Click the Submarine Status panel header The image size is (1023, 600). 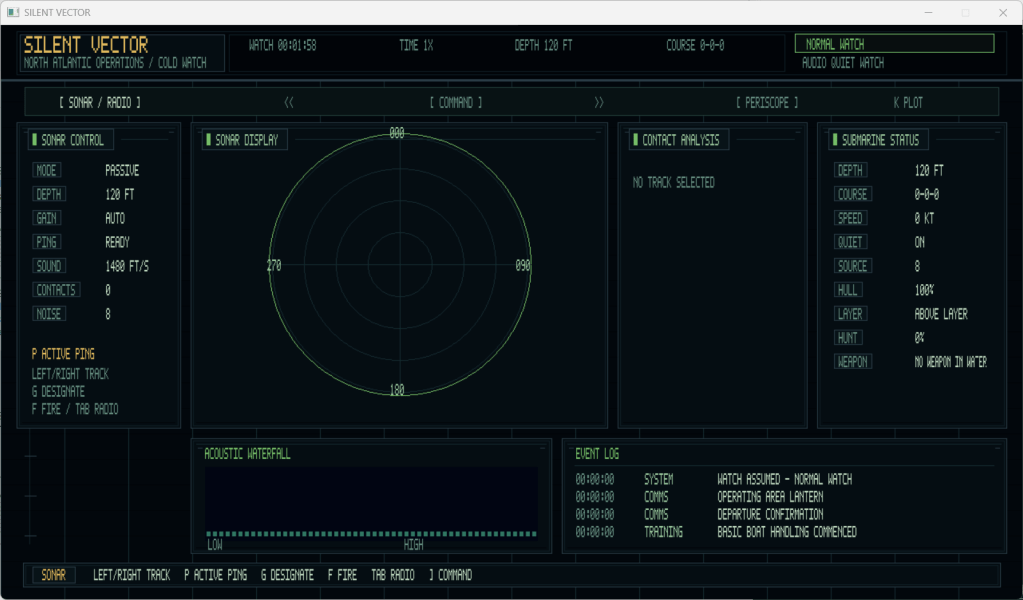(x=879, y=140)
